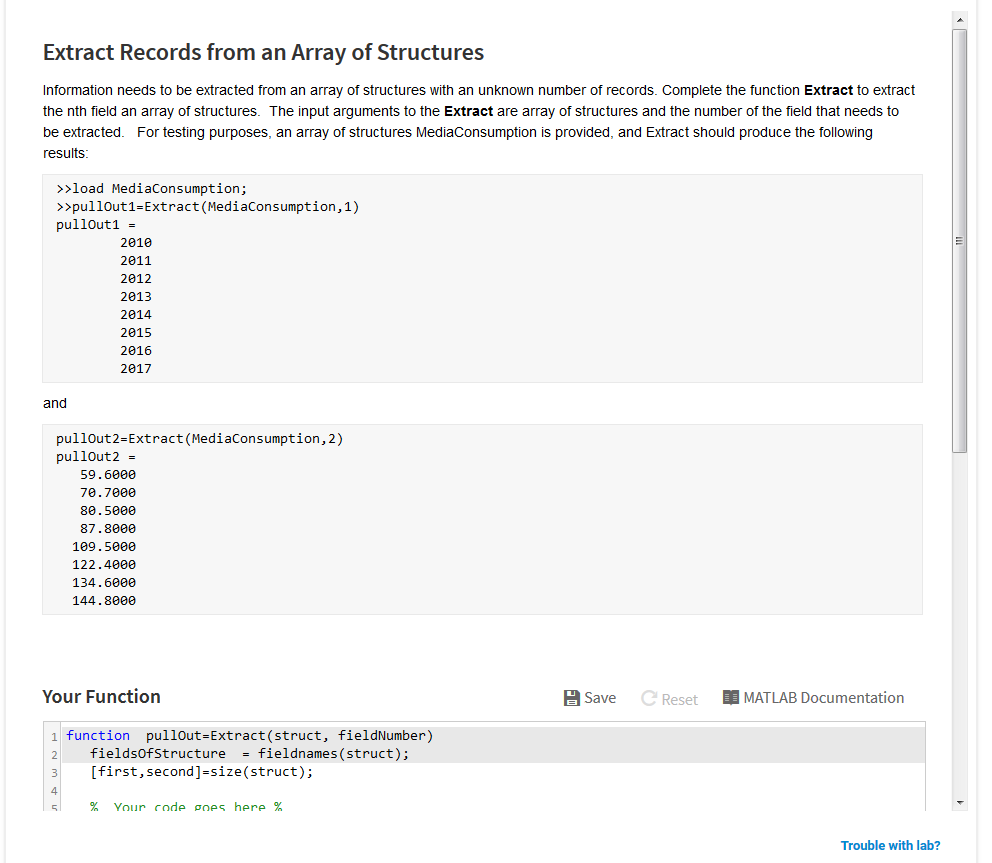Click the up arrow of the right scrollbar

958,17
